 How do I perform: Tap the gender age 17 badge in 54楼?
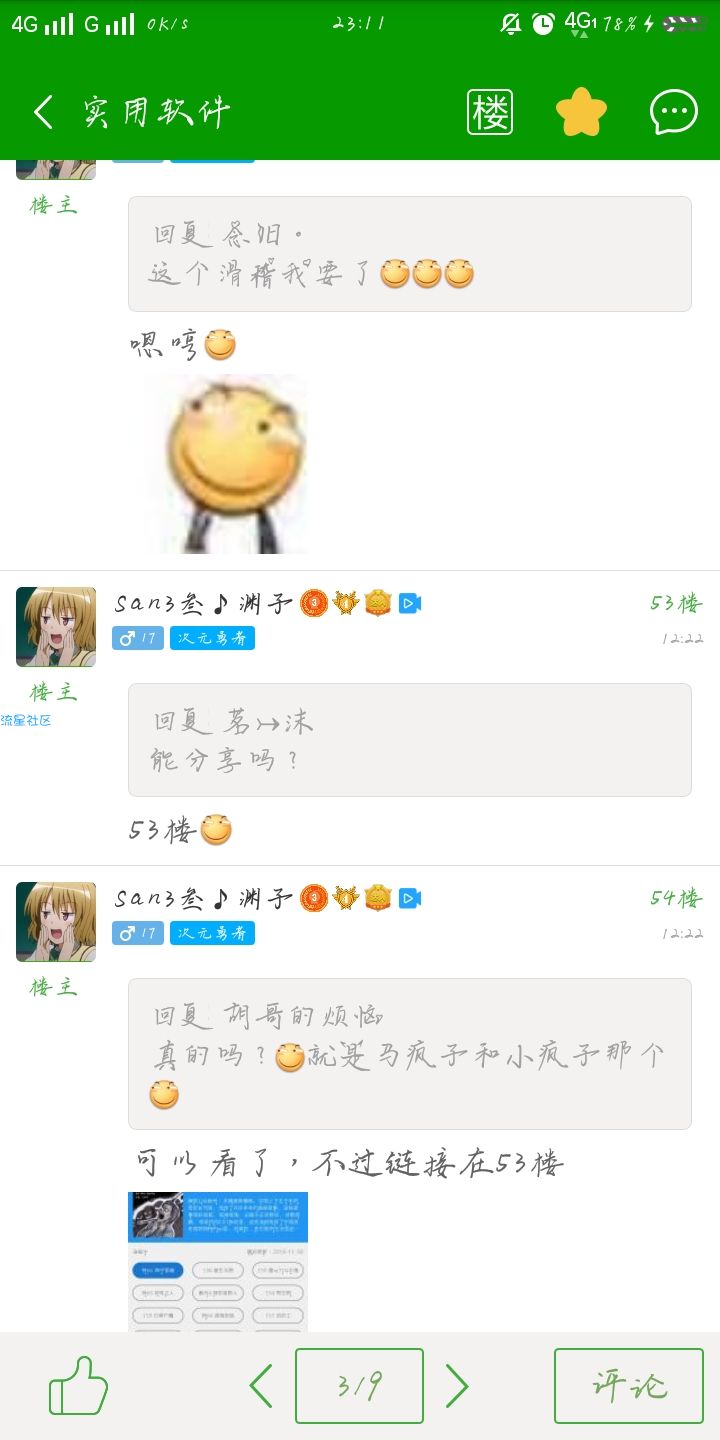pyautogui.click(x=138, y=933)
